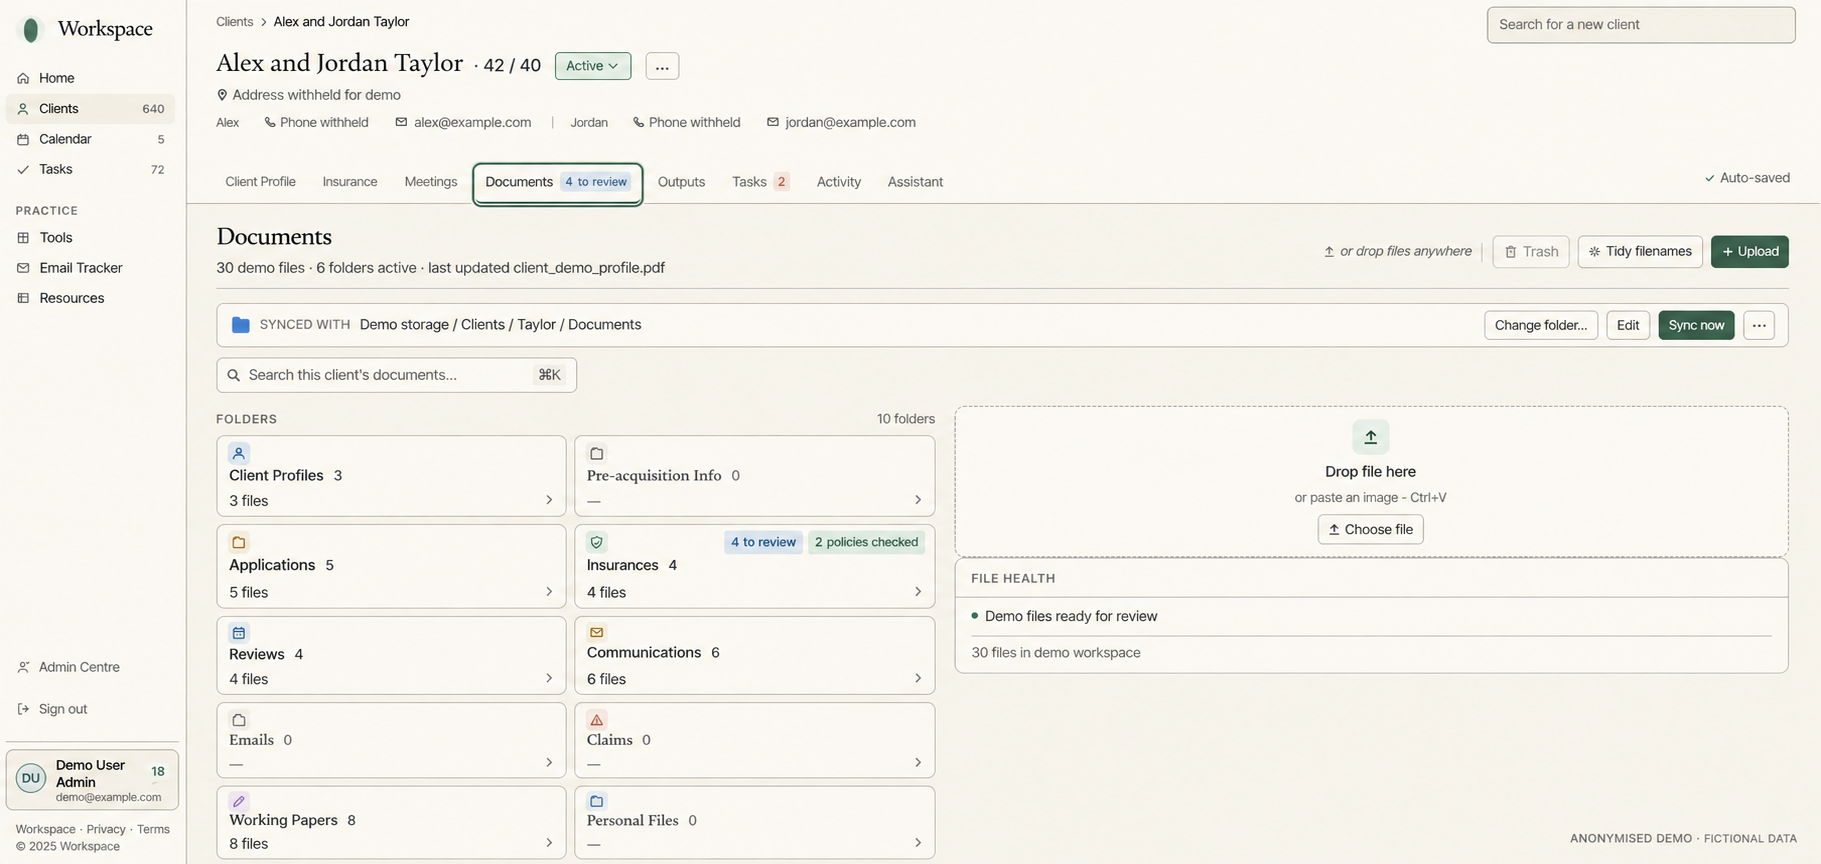Click the blue synced folder icon
Screen dimensions: 1821x864
[241, 325]
